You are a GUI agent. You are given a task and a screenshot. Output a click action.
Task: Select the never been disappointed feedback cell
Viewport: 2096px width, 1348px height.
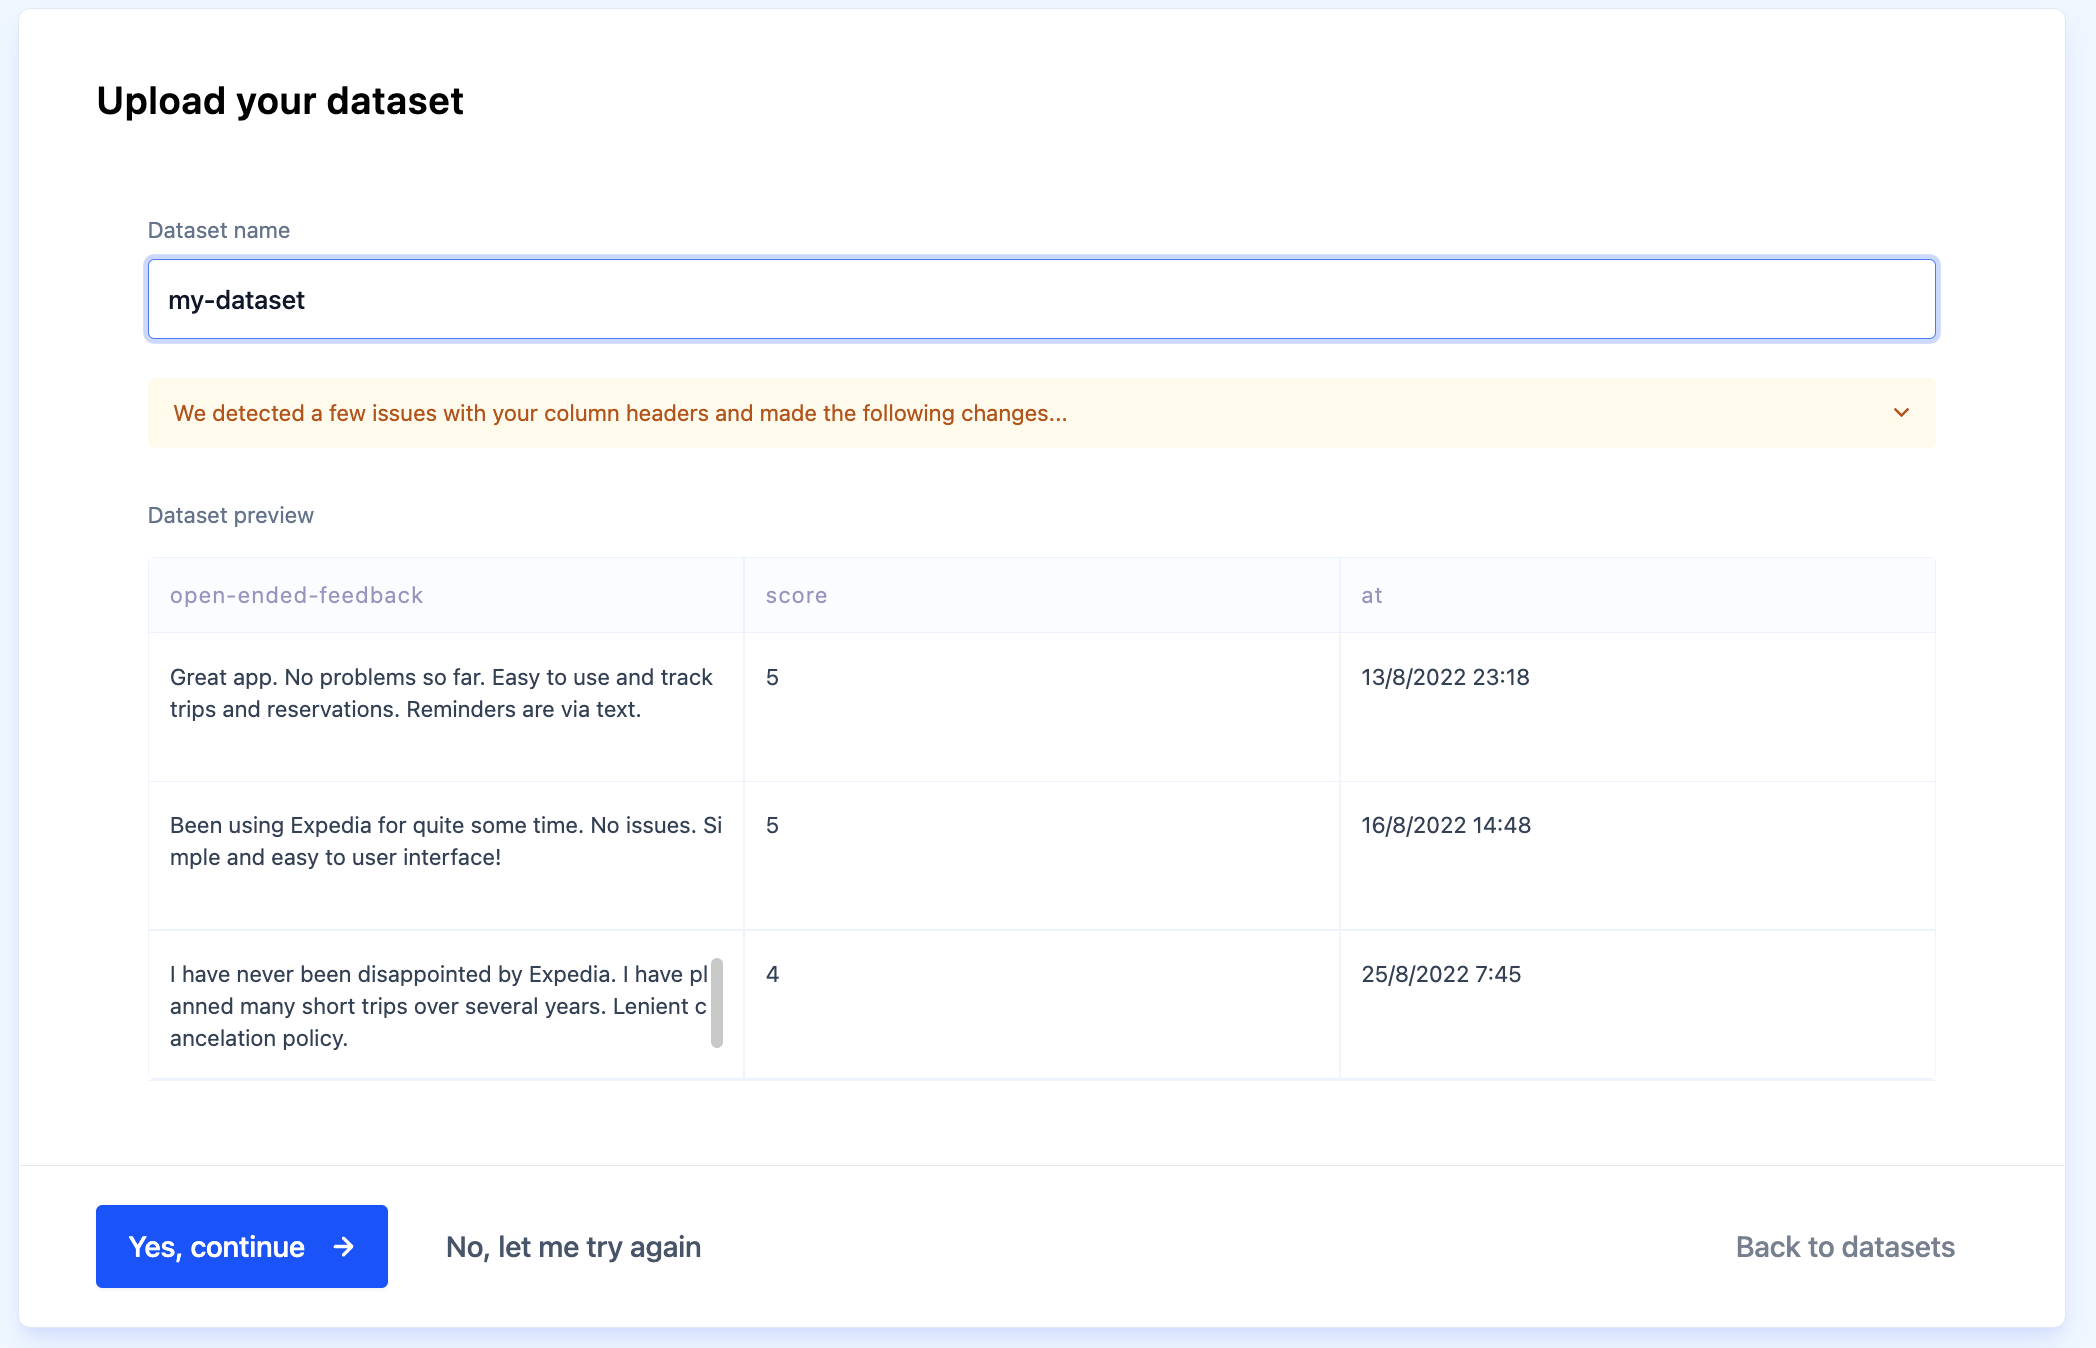438,1005
